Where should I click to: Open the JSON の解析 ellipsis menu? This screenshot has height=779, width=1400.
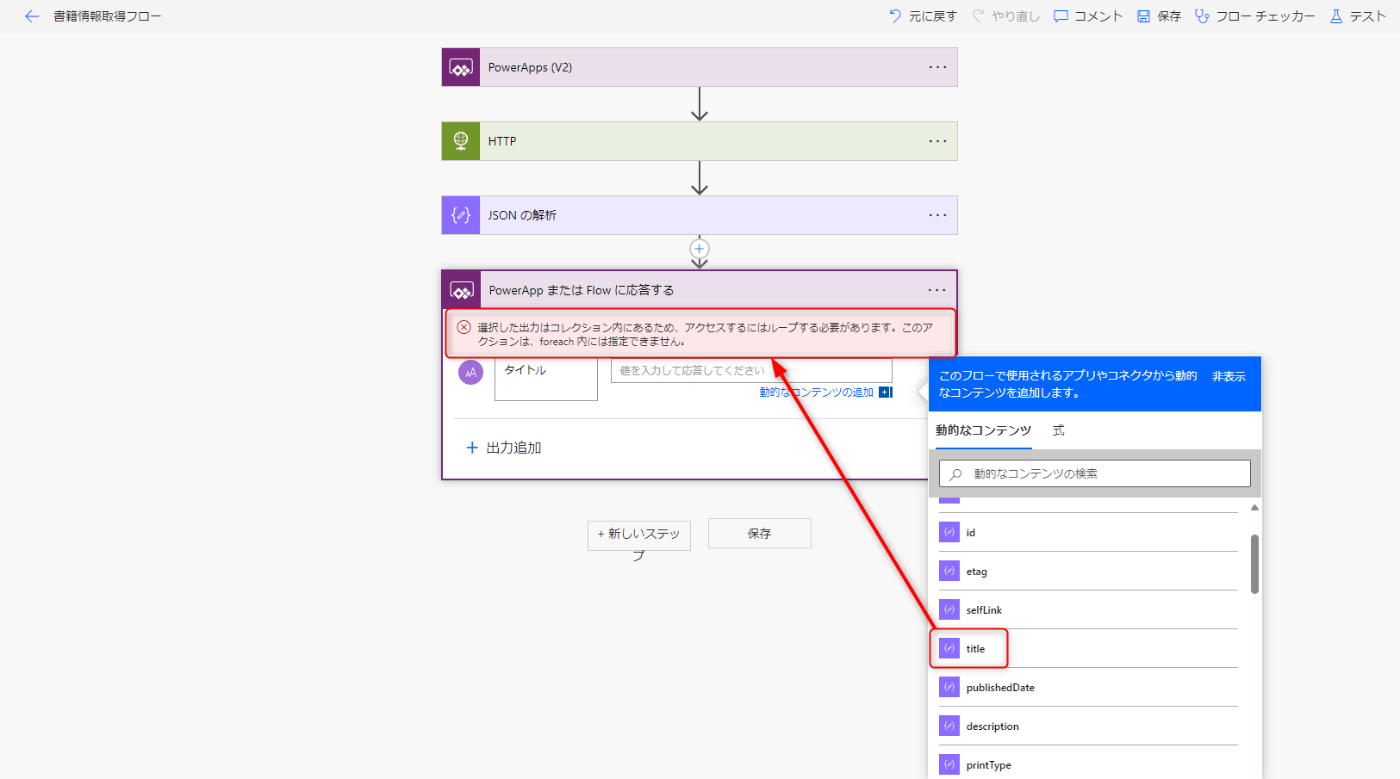tap(937, 215)
